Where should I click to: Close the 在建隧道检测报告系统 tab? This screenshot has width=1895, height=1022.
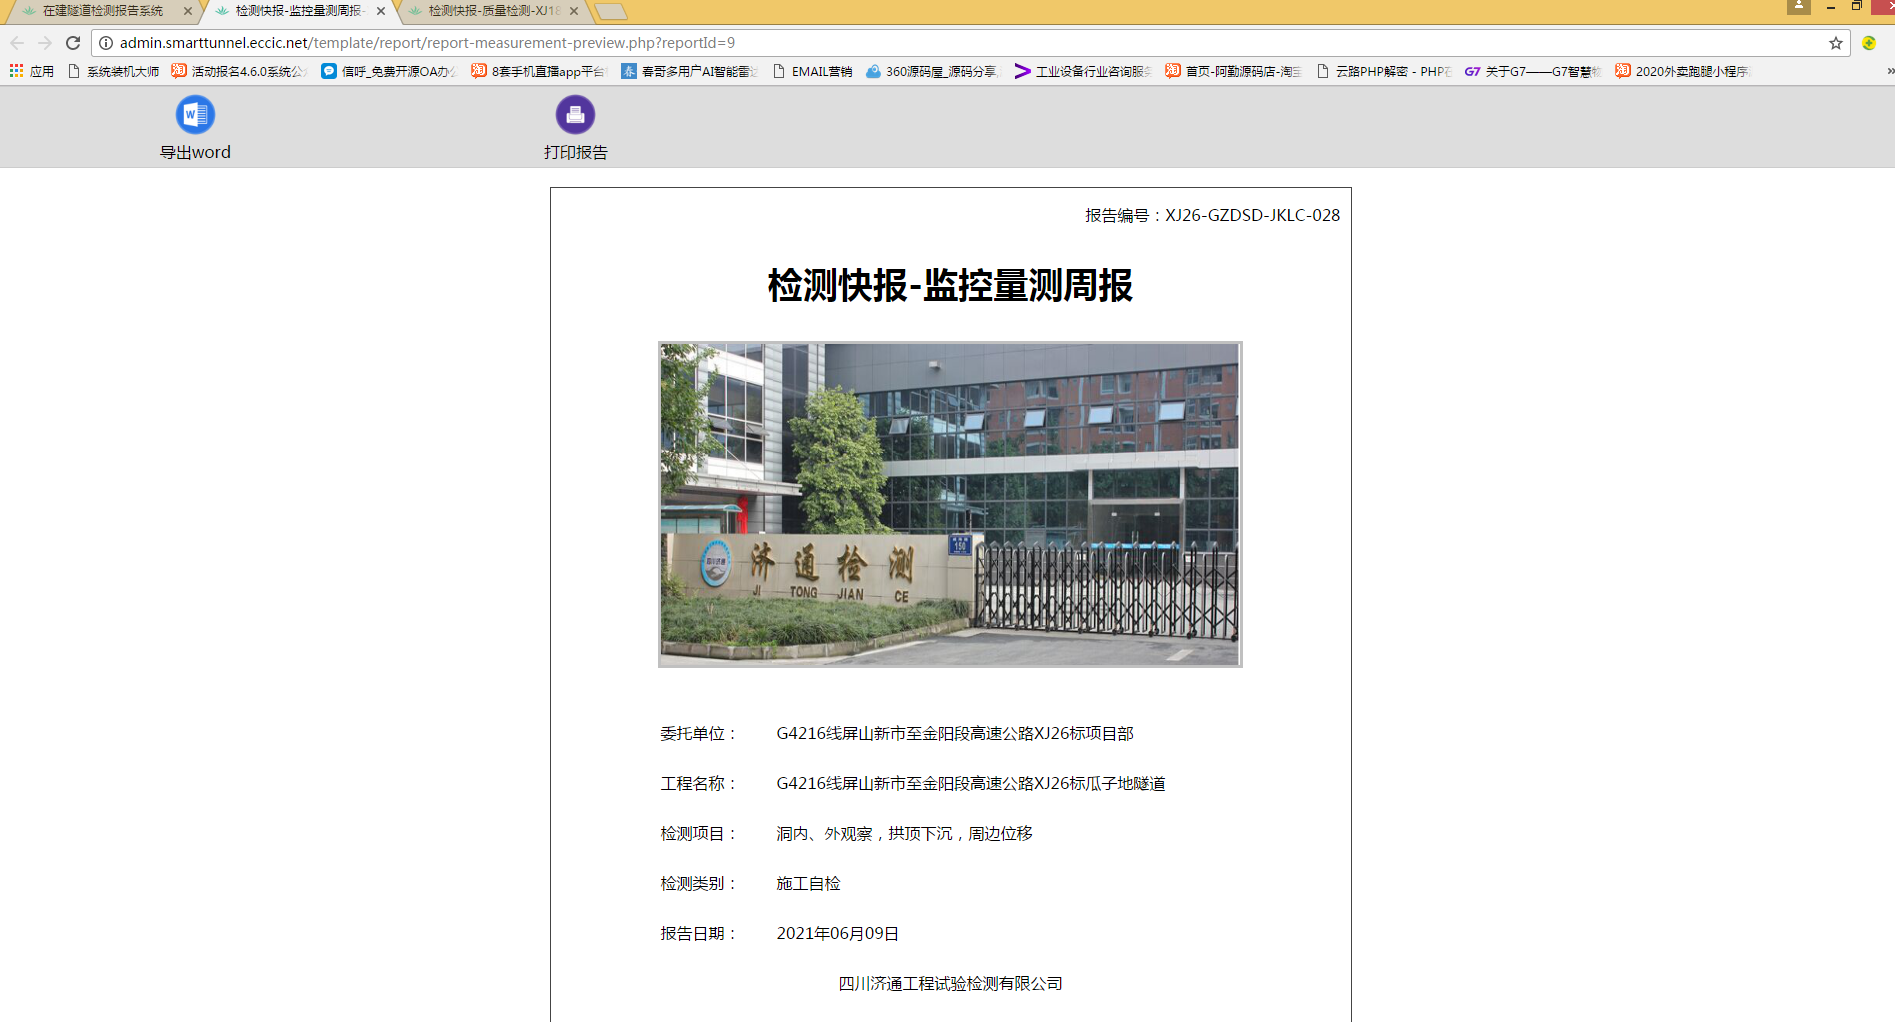pyautogui.click(x=187, y=11)
